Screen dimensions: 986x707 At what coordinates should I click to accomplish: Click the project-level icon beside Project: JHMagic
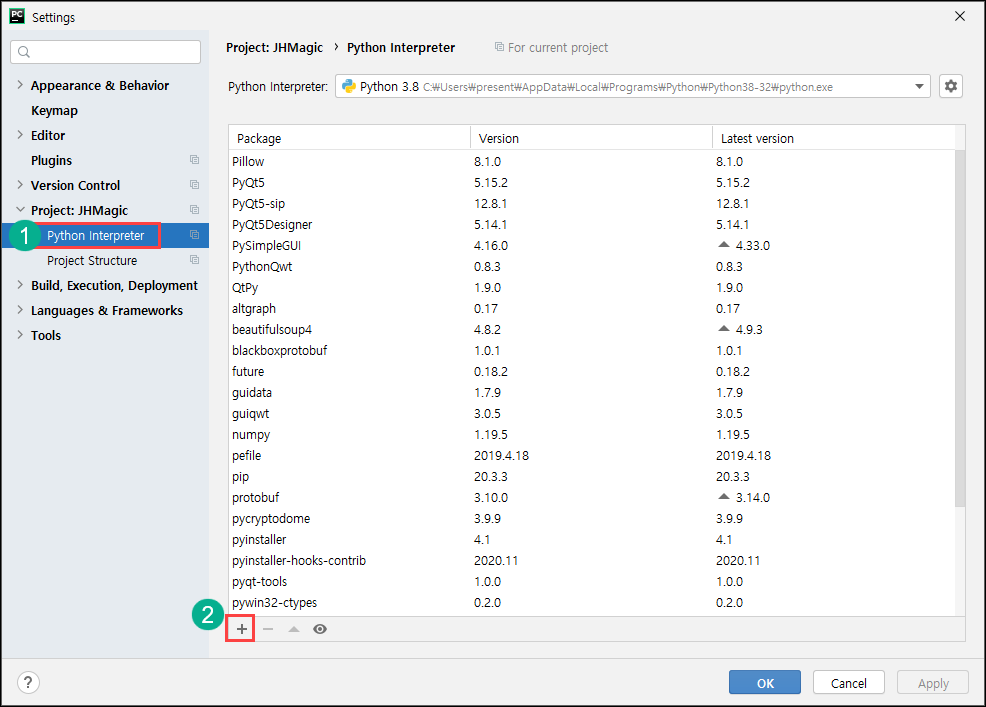(x=194, y=209)
